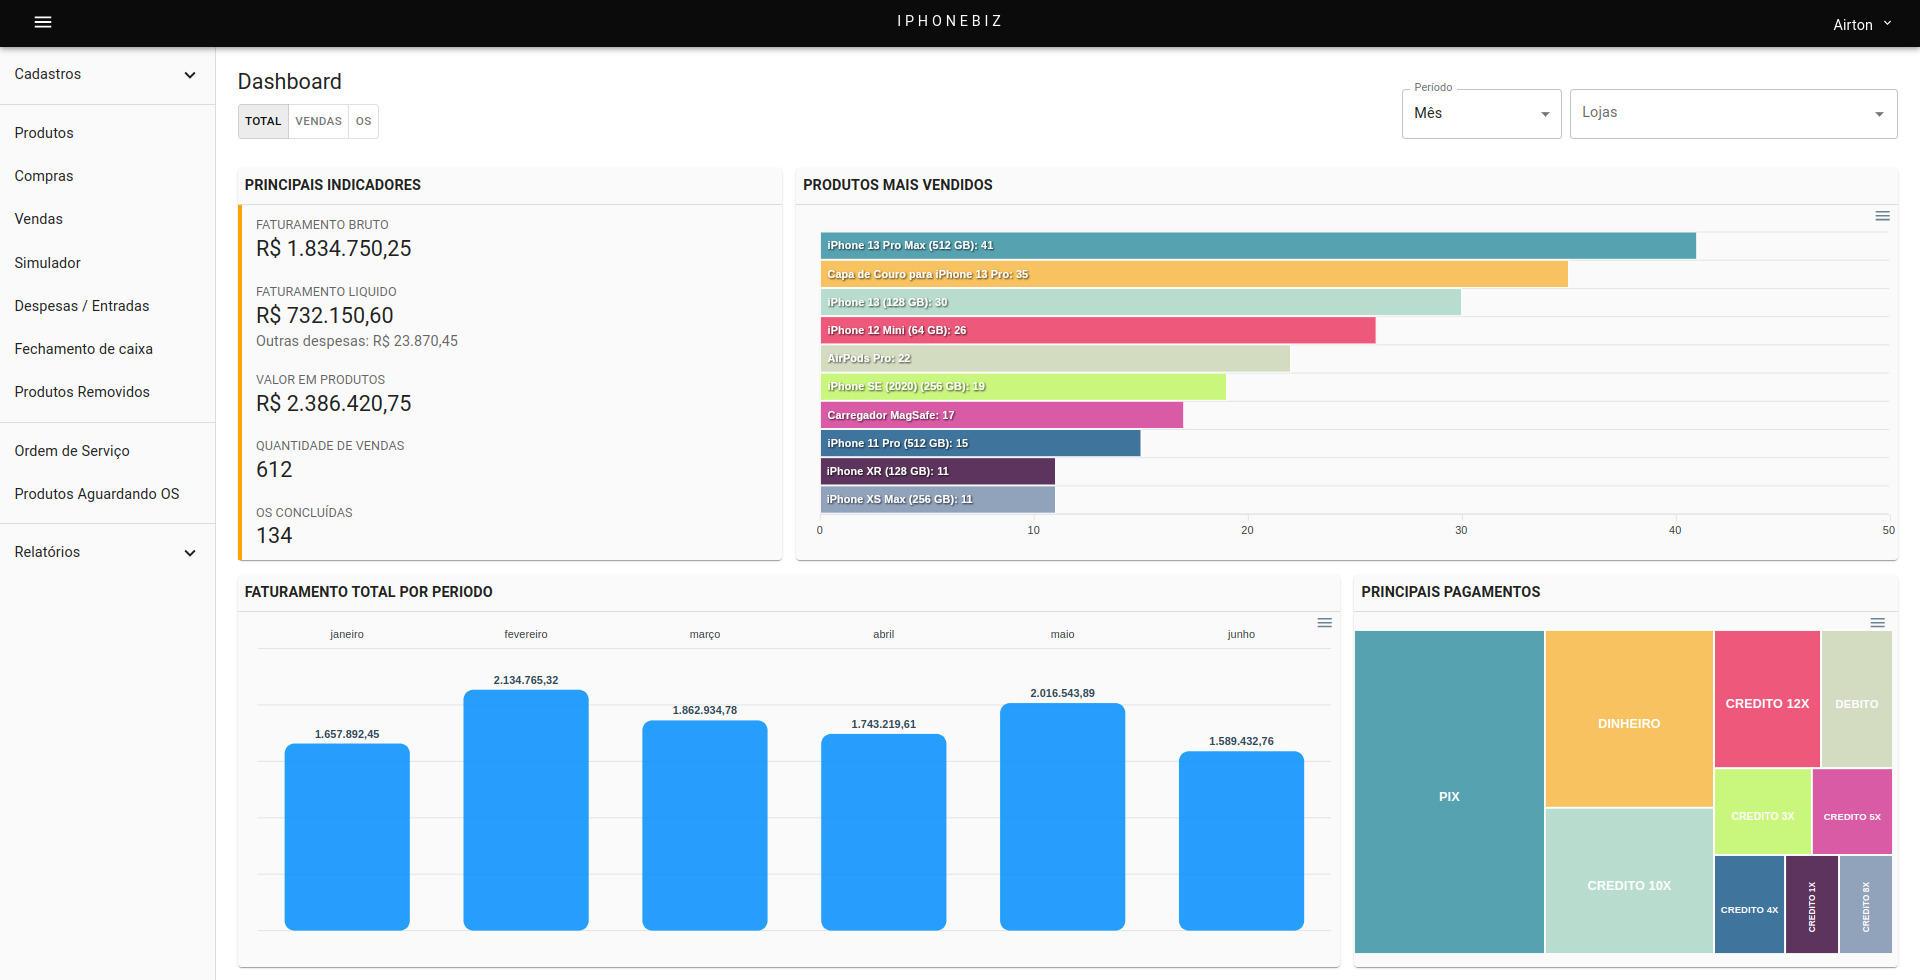This screenshot has width=1920, height=980.
Task: Open the Produtos Mais Vendidos chart menu
Action: click(x=1882, y=216)
